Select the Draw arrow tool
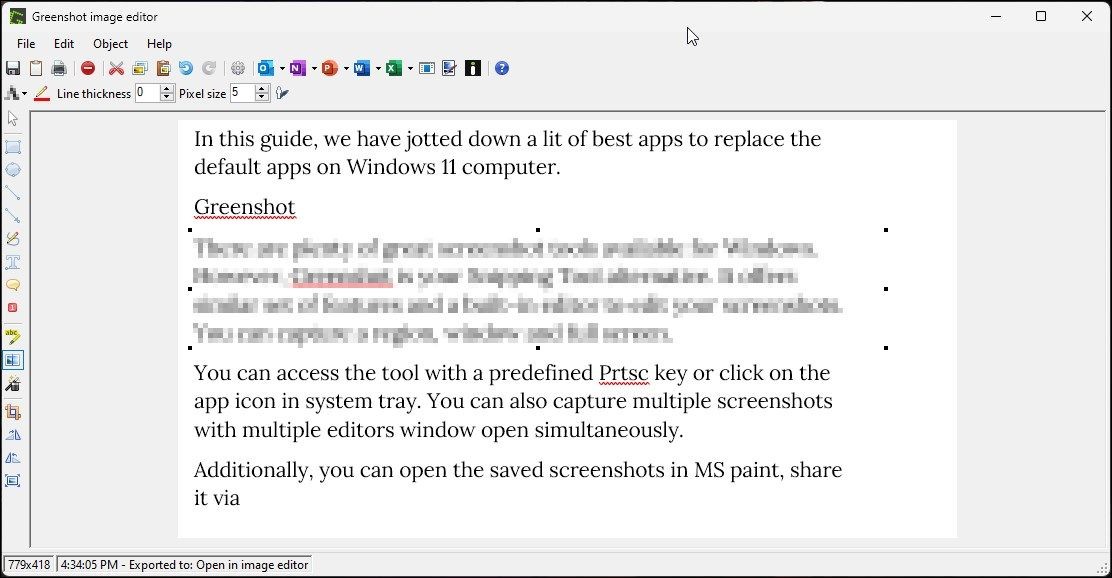This screenshot has width=1112, height=578. 13,216
